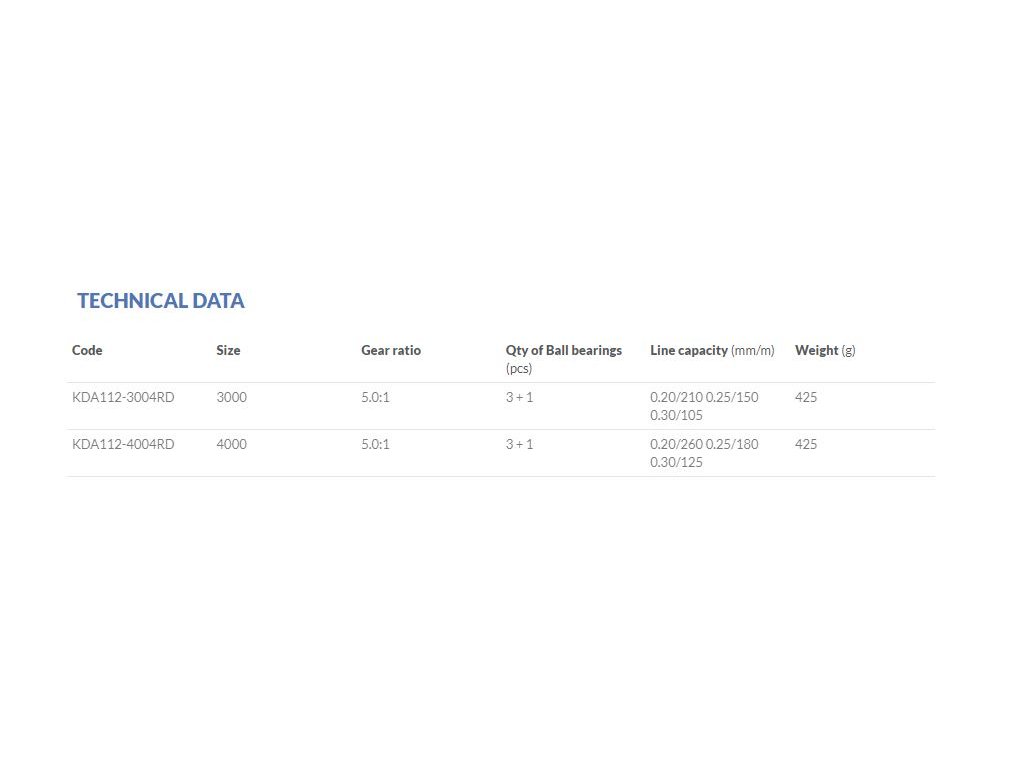Viewport: 1024px width, 768px height.
Task: Click the 425 weight in the 3000 row
Action: (x=806, y=397)
